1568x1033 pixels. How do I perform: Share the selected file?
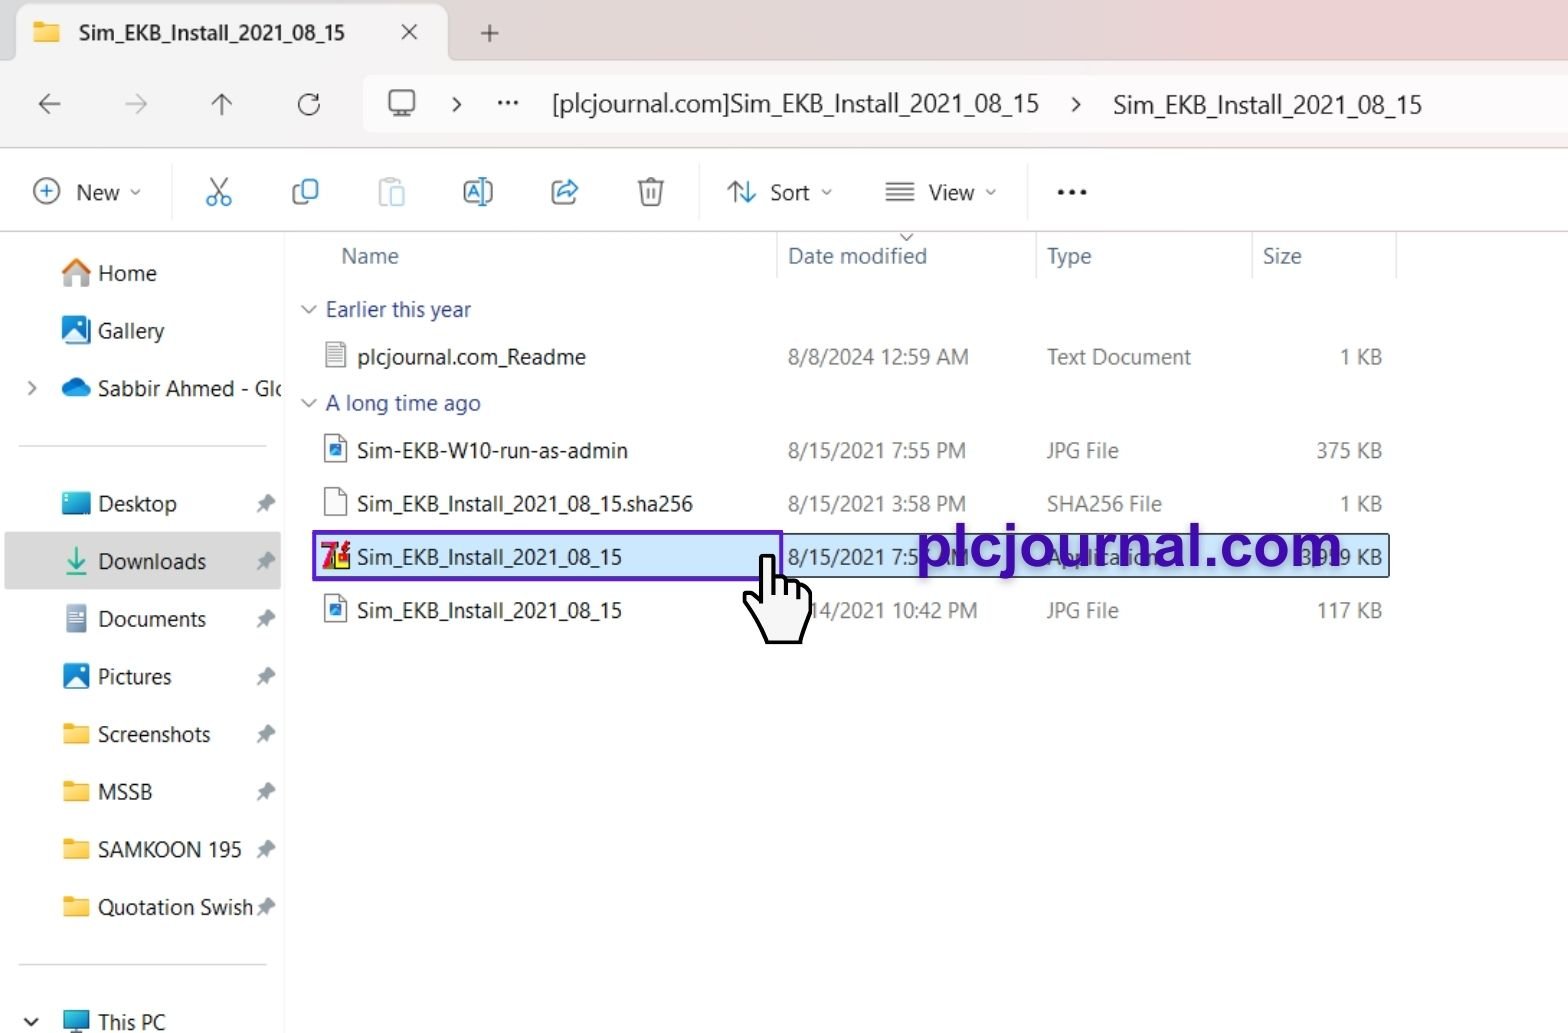pyautogui.click(x=565, y=191)
